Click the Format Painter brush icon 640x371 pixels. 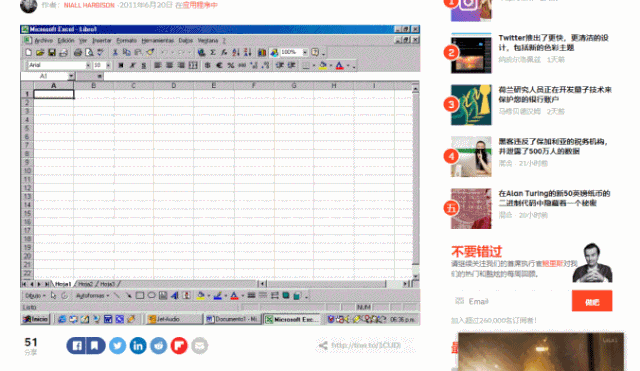[150, 52]
